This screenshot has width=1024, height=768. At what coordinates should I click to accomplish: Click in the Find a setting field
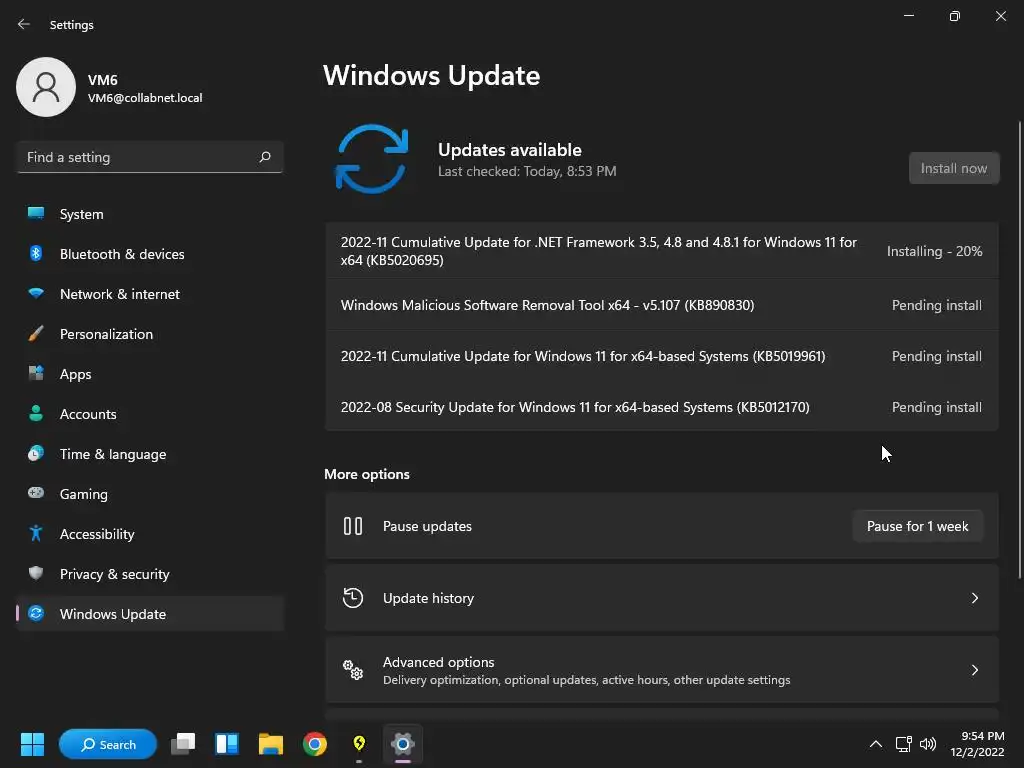coord(150,157)
